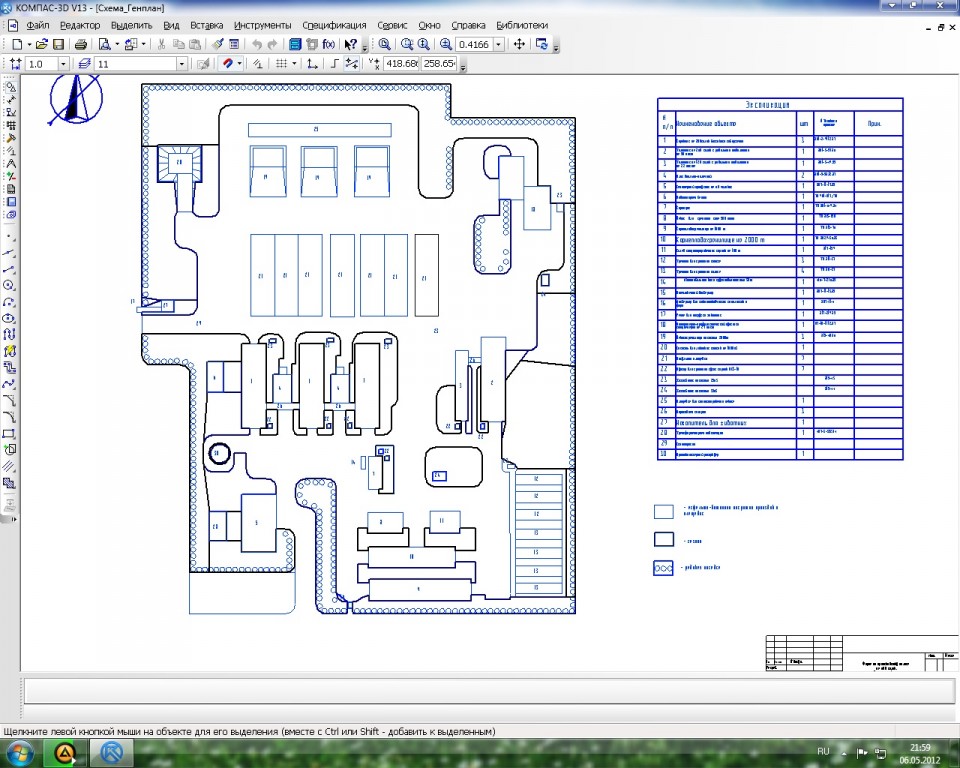Toggle the global snaps magnet button

[228, 64]
